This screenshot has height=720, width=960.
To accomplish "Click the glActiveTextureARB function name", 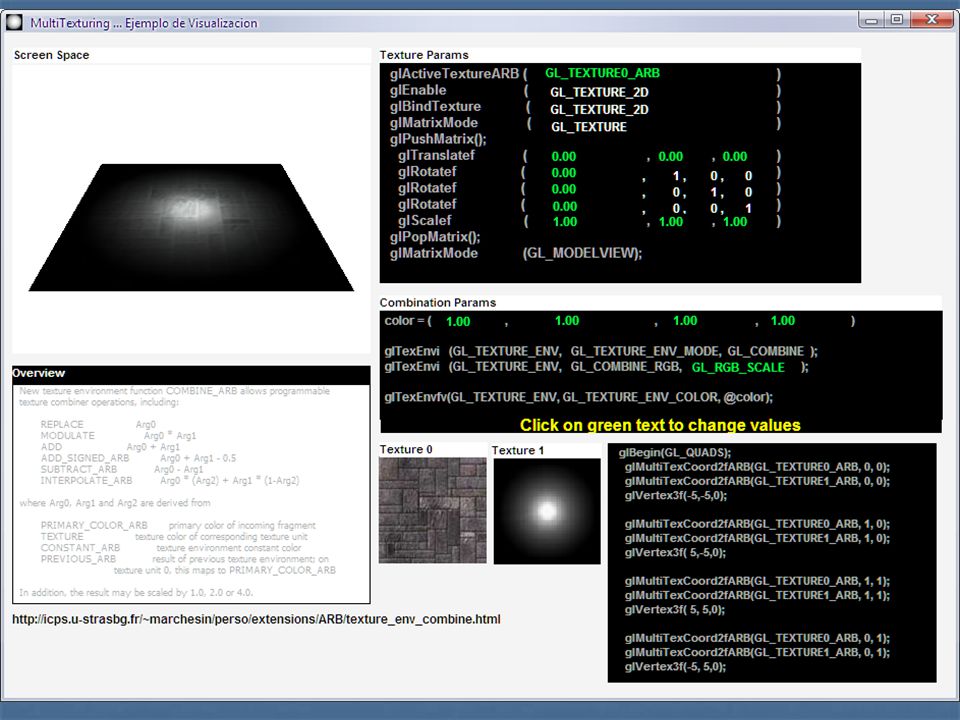I will [x=454, y=73].
